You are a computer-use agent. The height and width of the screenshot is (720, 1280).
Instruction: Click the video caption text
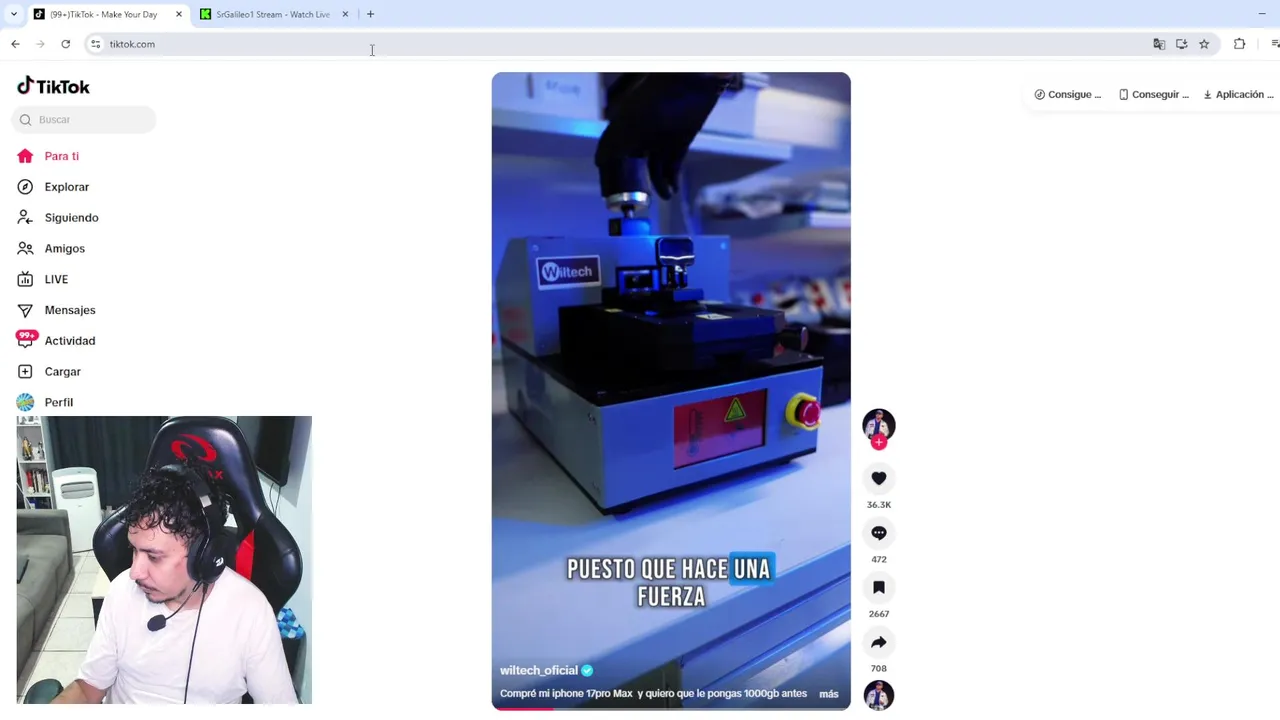653,694
